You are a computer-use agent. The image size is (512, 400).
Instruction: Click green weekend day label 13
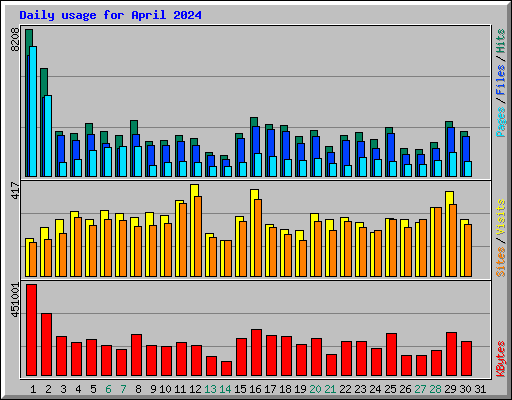pyautogui.click(x=210, y=389)
